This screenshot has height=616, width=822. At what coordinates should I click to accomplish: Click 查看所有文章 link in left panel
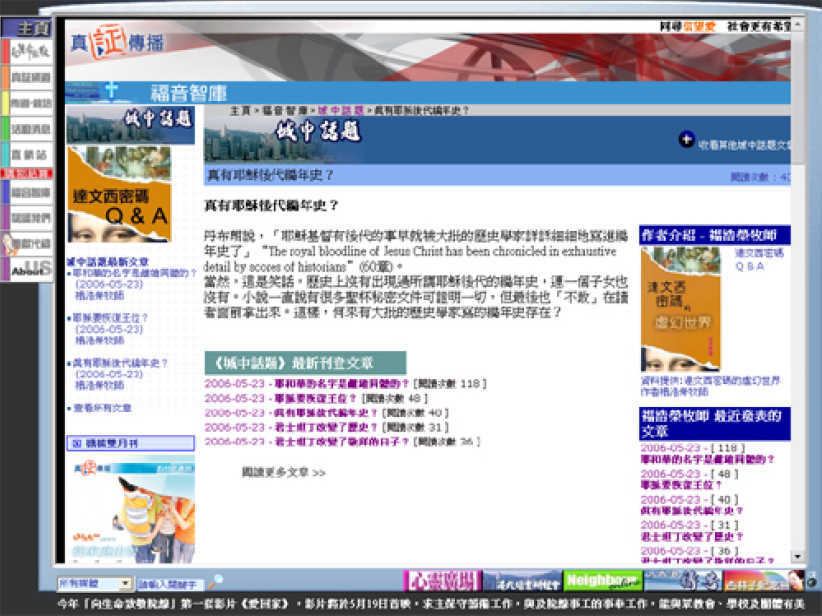tap(102, 408)
